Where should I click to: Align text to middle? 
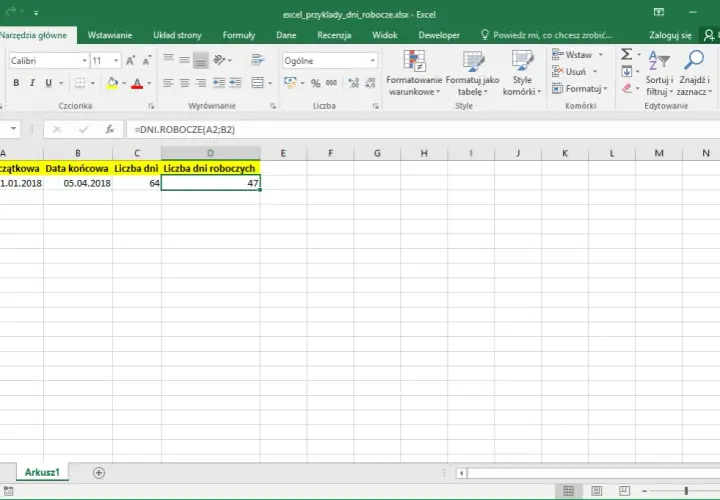pyautogui.click(x=185, y=60)
